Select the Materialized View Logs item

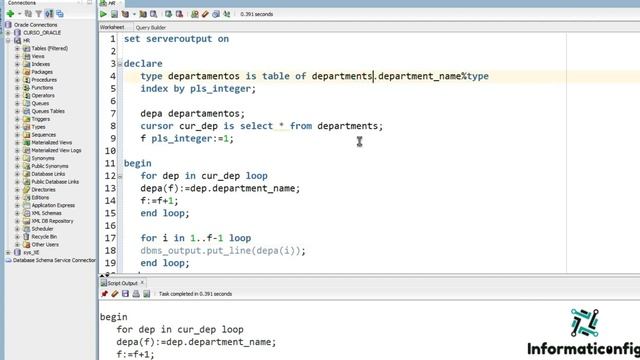(56, 150)
